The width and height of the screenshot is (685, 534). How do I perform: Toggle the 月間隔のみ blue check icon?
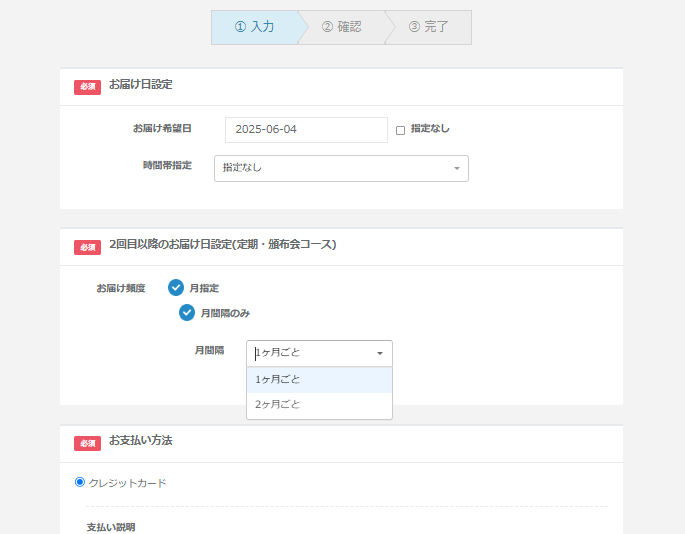[187, 313]
